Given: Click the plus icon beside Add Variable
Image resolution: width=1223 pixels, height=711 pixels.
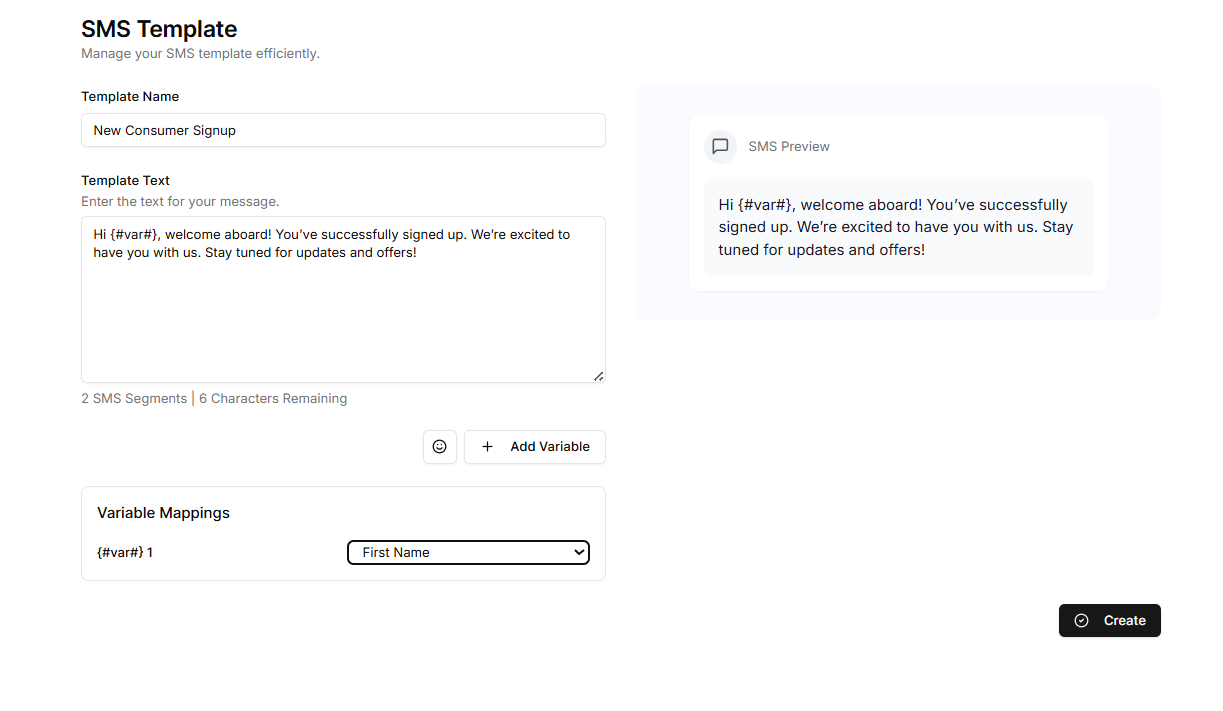Looking at the screenshot, I should (487, 447).
